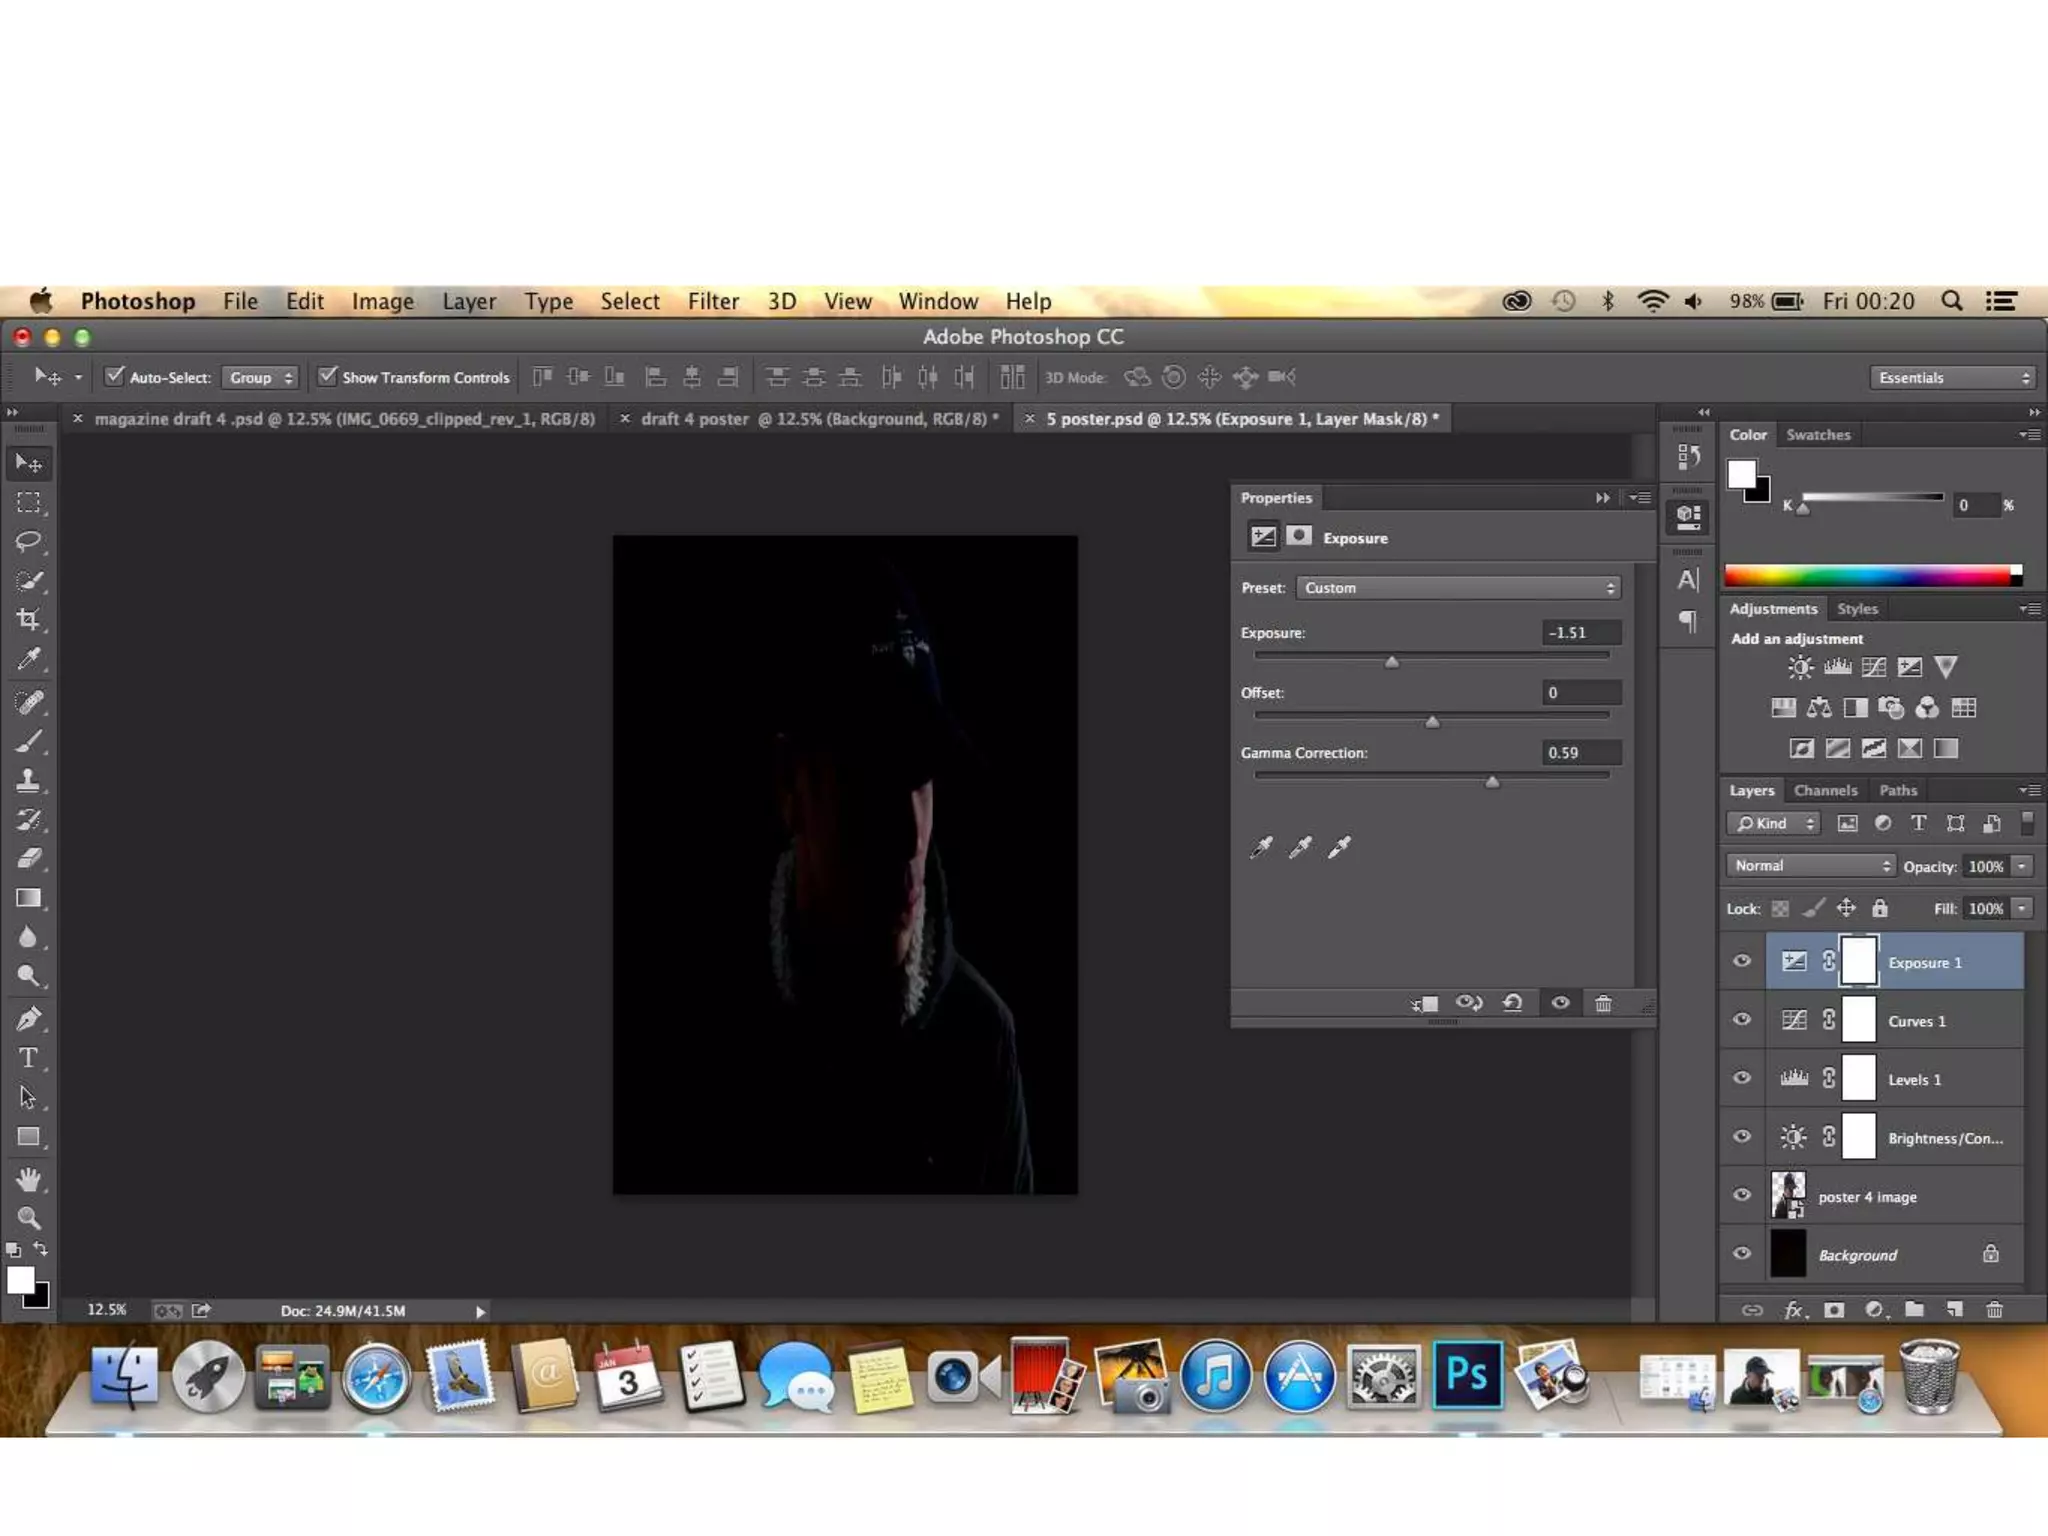Image resolution: width=2048 pixels, height=1536 pixels.
Task: Choose the Pen tool
Action: point(28,1019)
